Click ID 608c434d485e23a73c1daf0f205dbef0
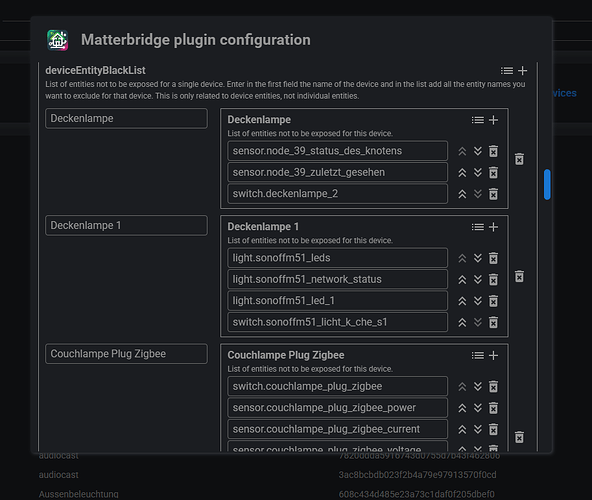This screenshot has width=592, height=500. 416,494
